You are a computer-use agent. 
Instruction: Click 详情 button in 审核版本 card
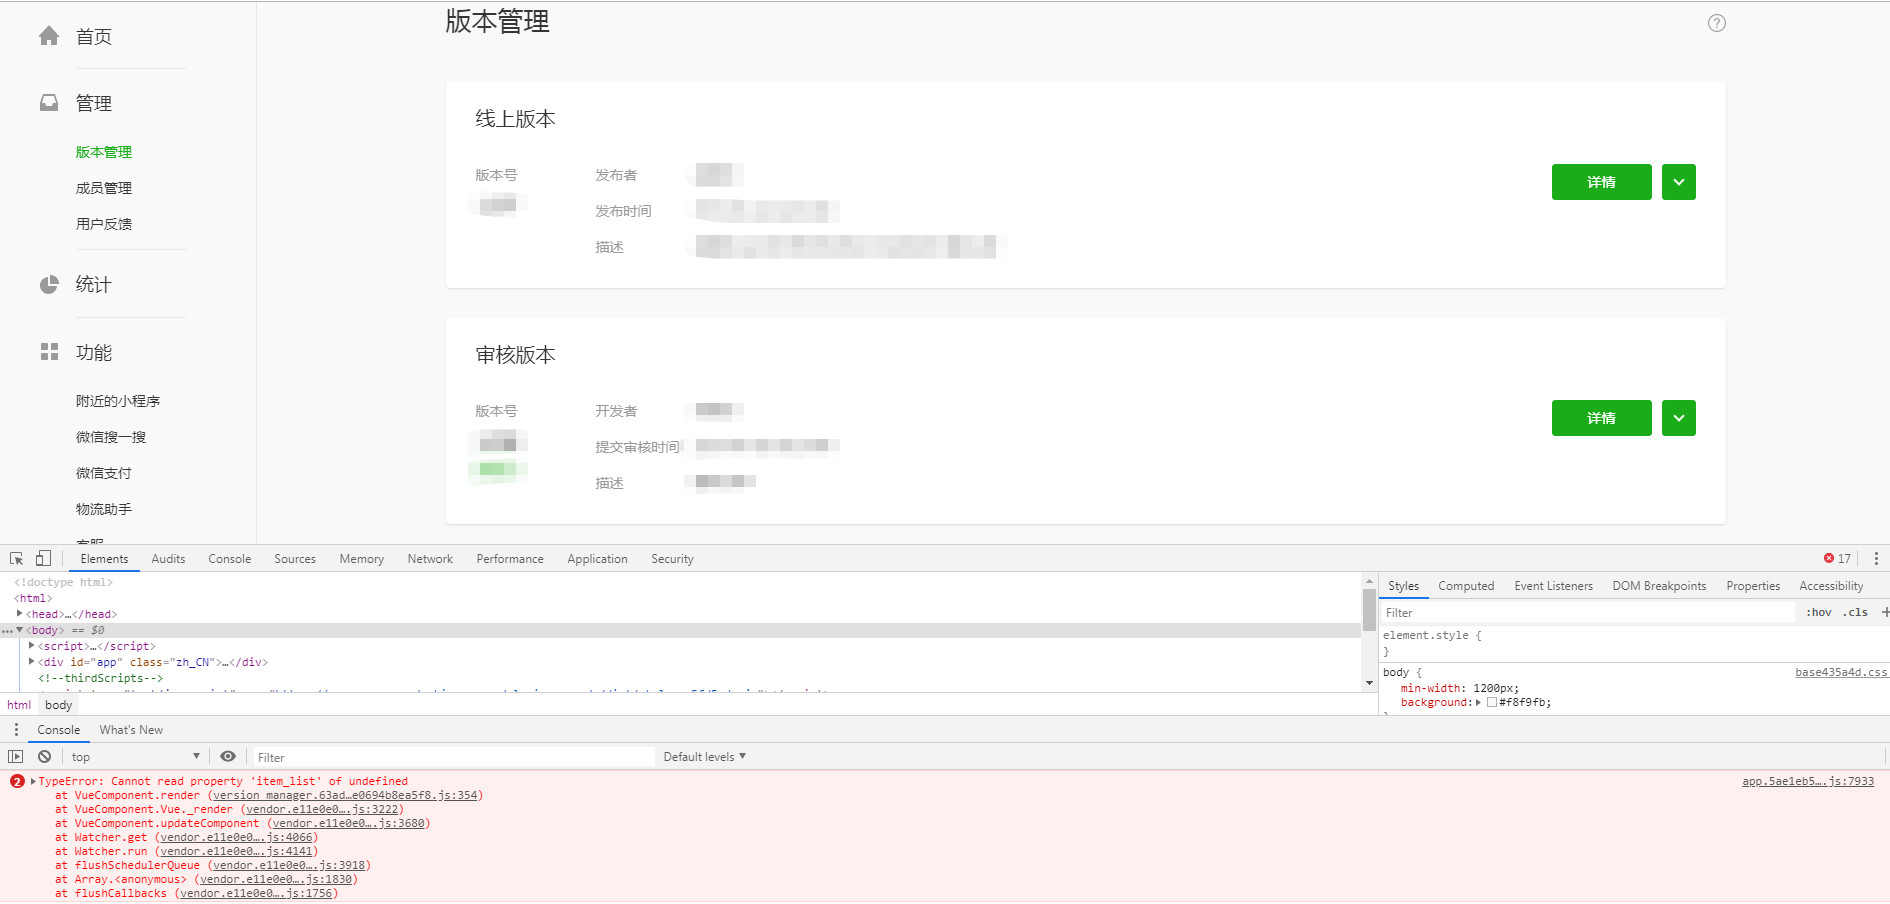[x=1602, y=418]
